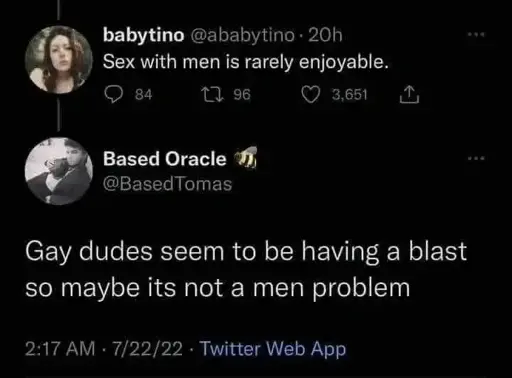Open babytino's profile picture
Image resolution: width=512 pixels, height=378 pixels.
[59, 59]
